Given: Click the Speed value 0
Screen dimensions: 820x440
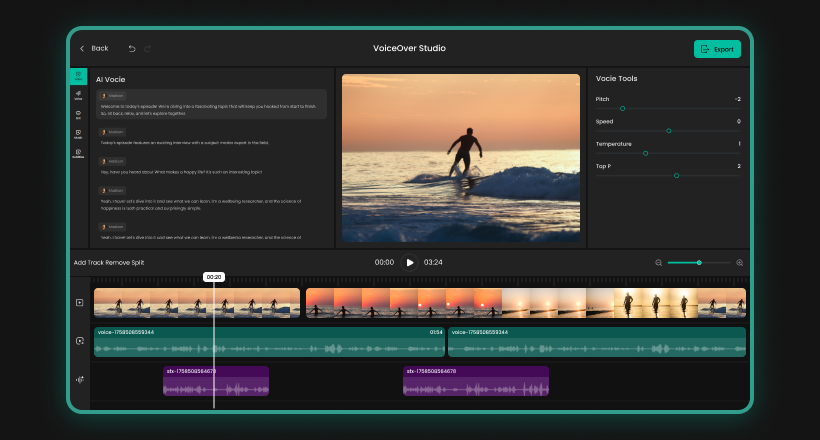Looking at the screenshot, I should [x=738, y=121].
